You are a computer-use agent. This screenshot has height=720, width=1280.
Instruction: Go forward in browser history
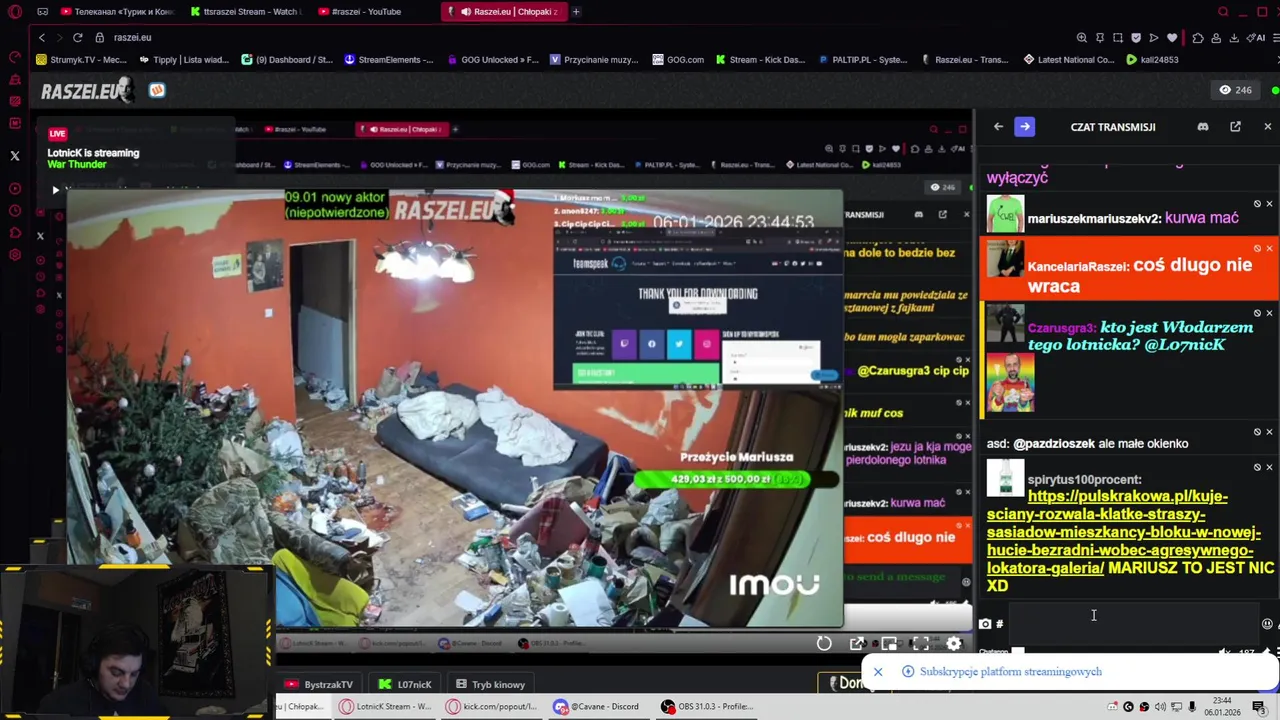click(59, 37)
